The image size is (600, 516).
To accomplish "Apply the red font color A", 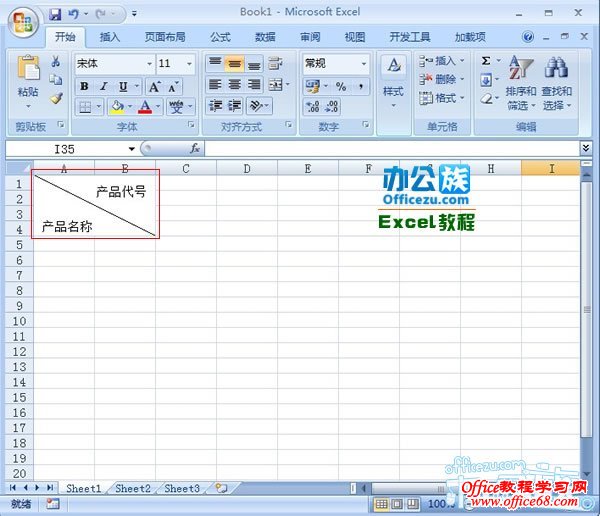I will click(x=145, y=107).
